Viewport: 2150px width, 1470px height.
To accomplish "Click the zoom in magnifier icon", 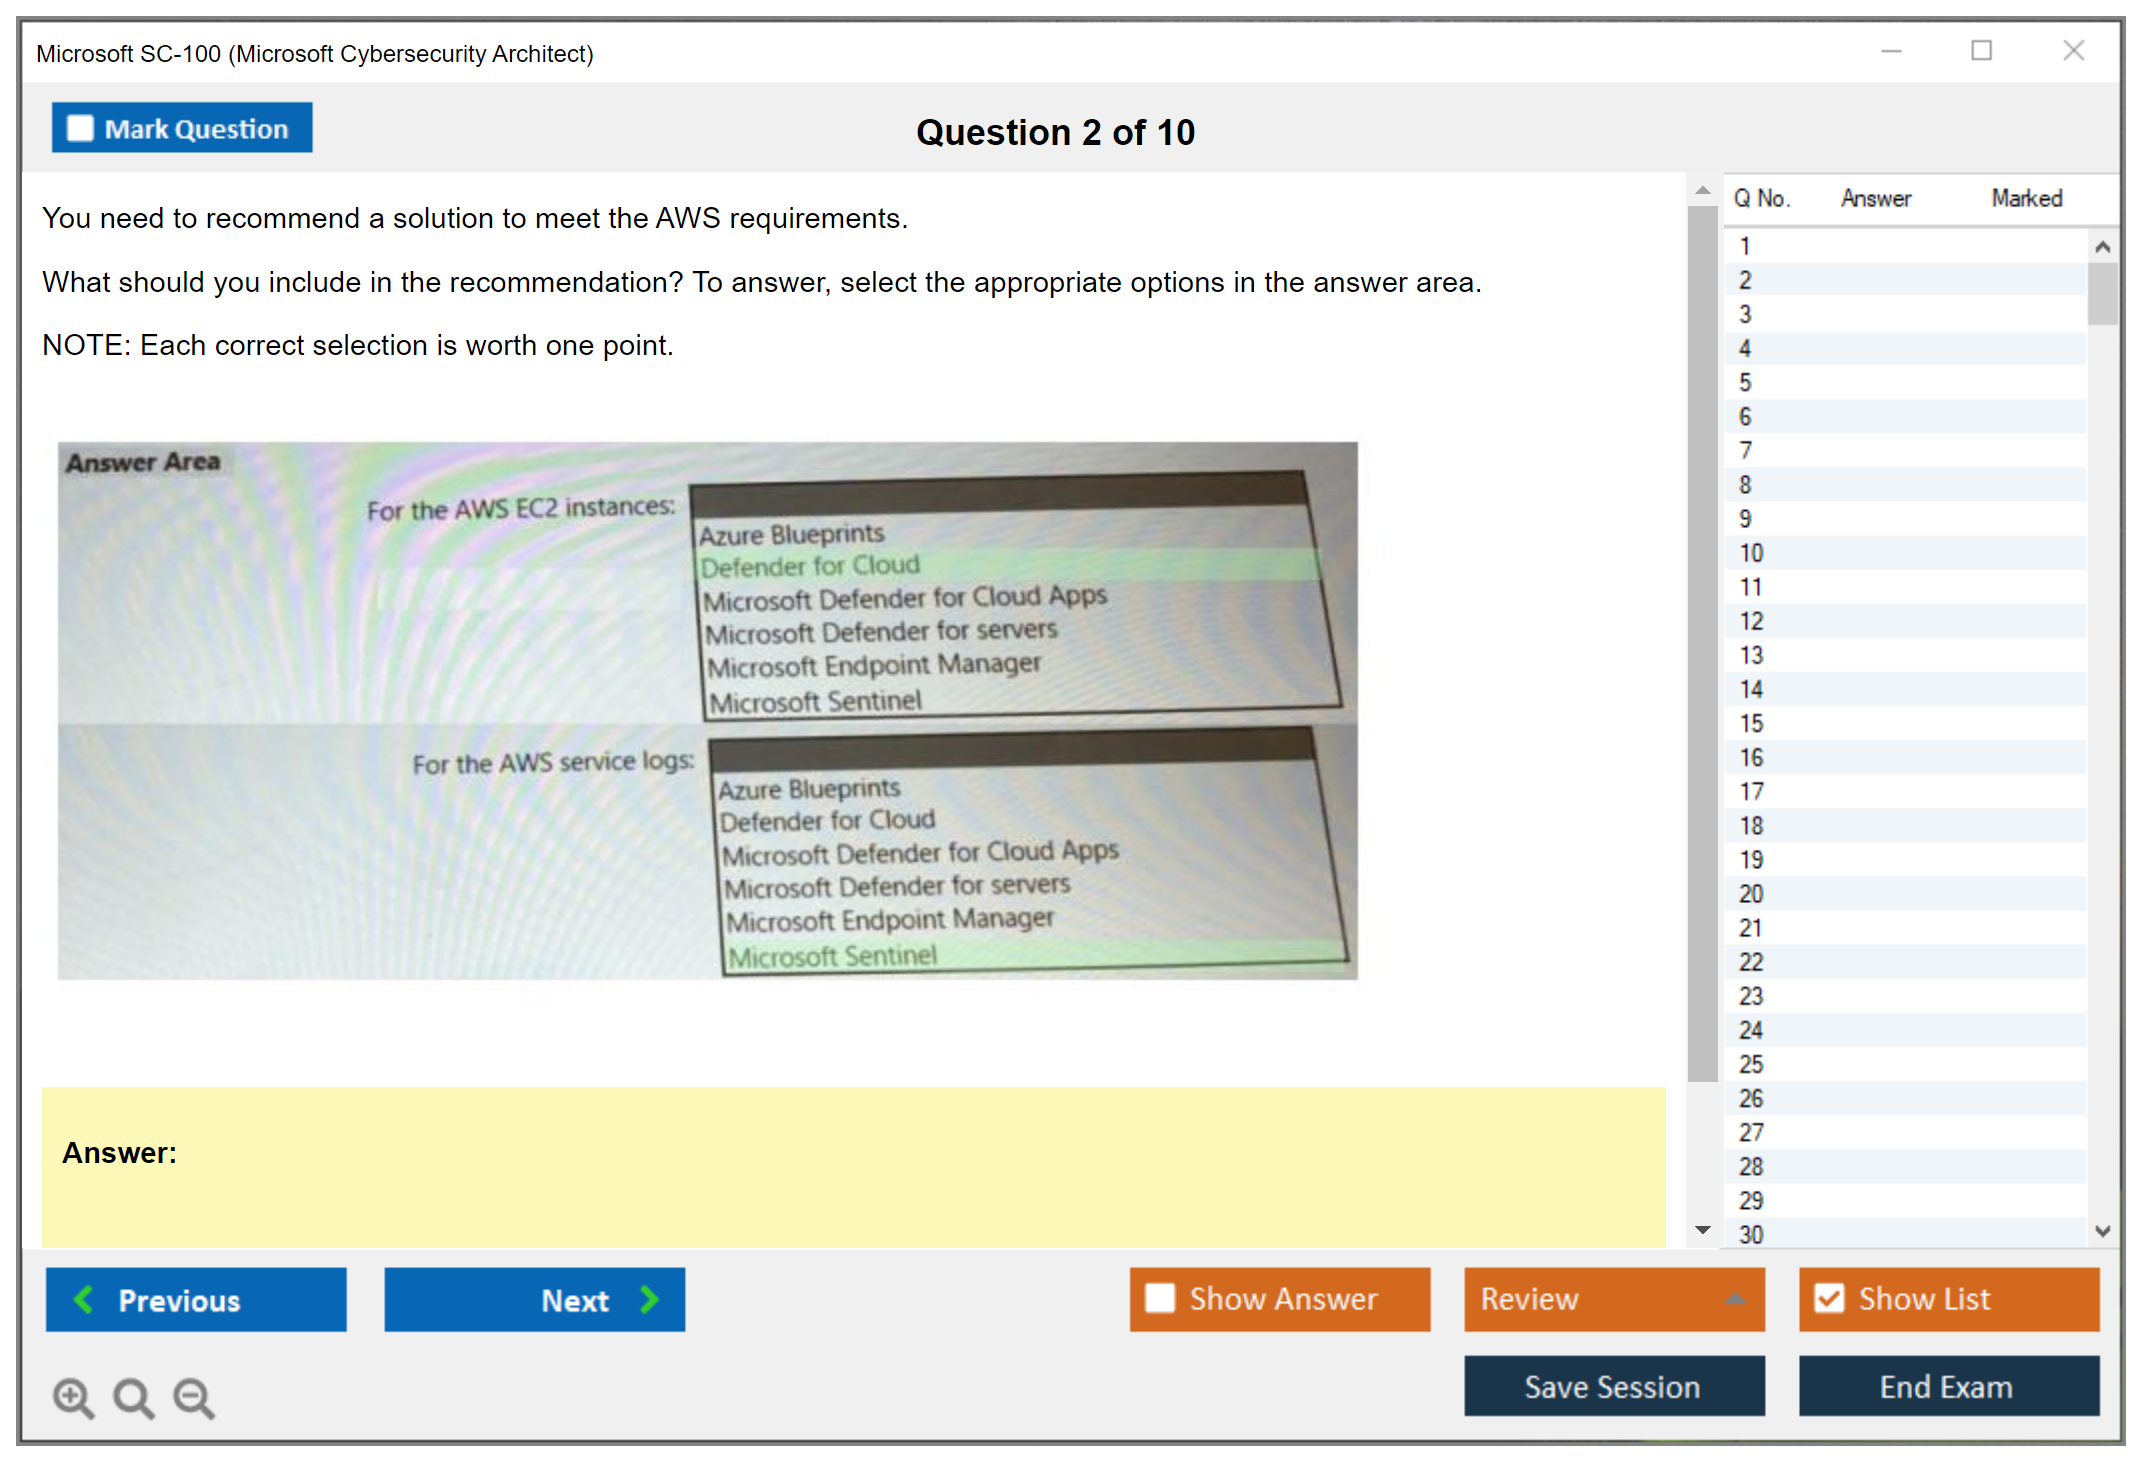I will [73, 1397].
